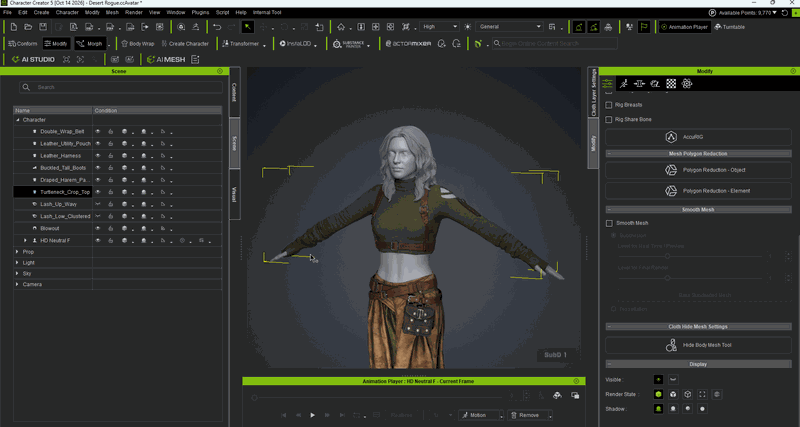Open the High quality dropdown

pyautogui.click(x=440, y=27)
